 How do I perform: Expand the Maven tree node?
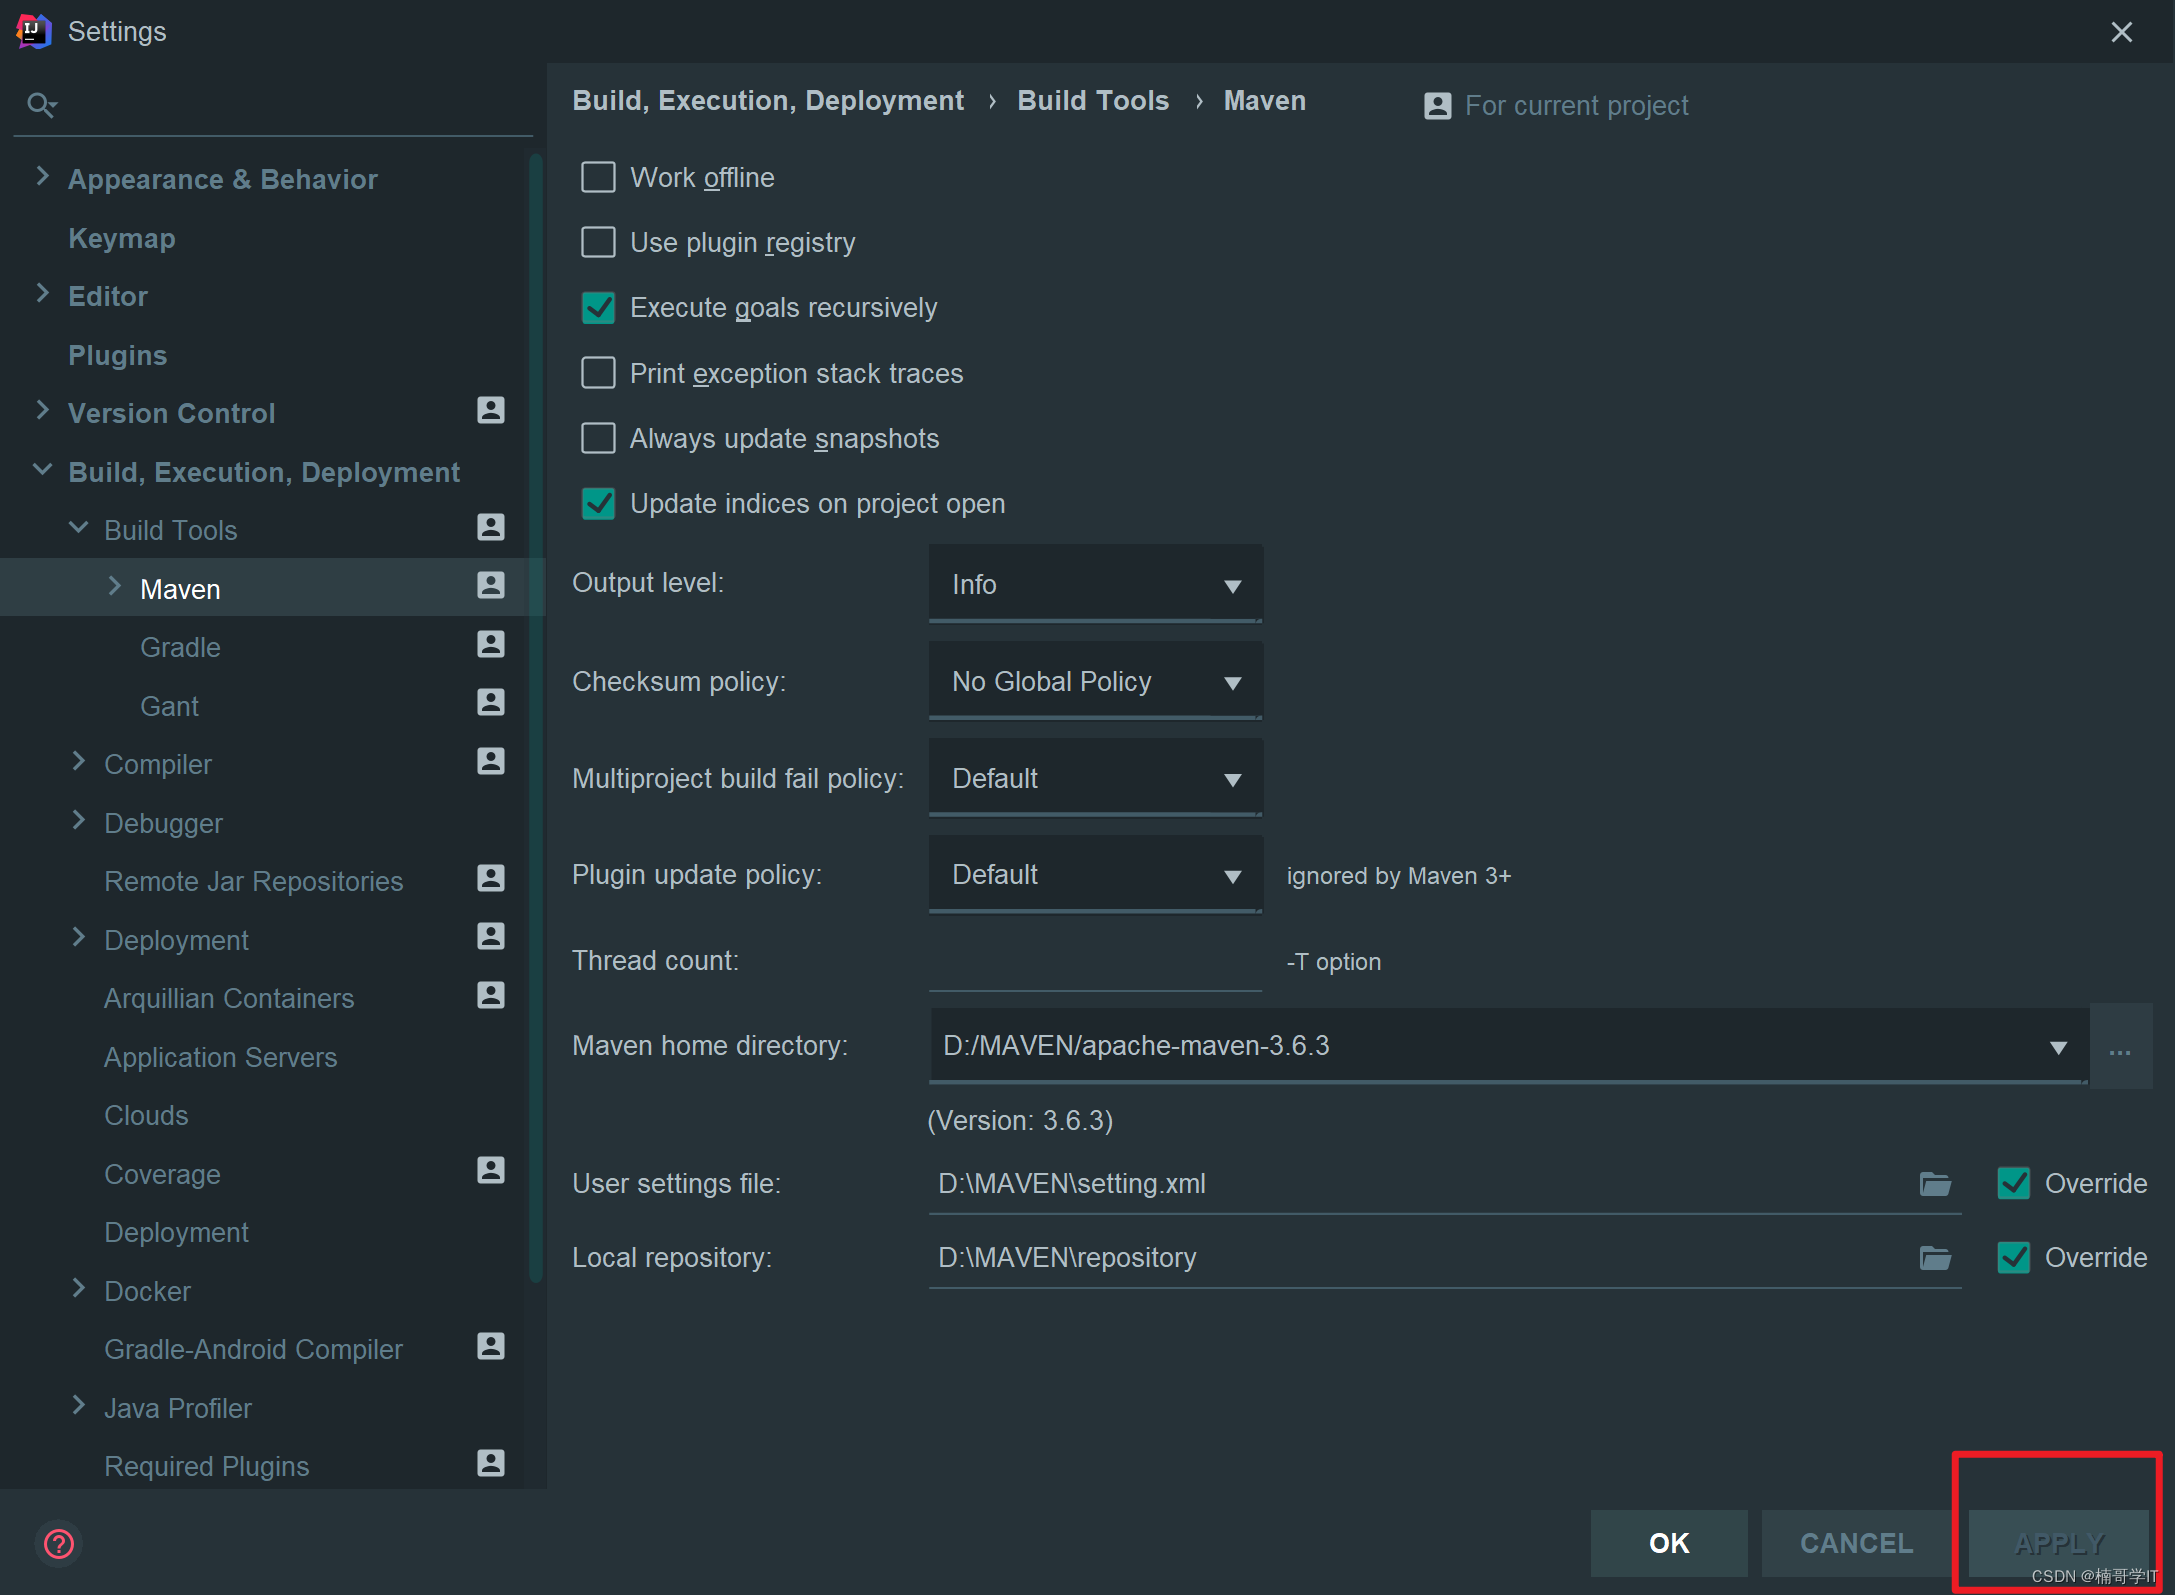coord(114,587)
